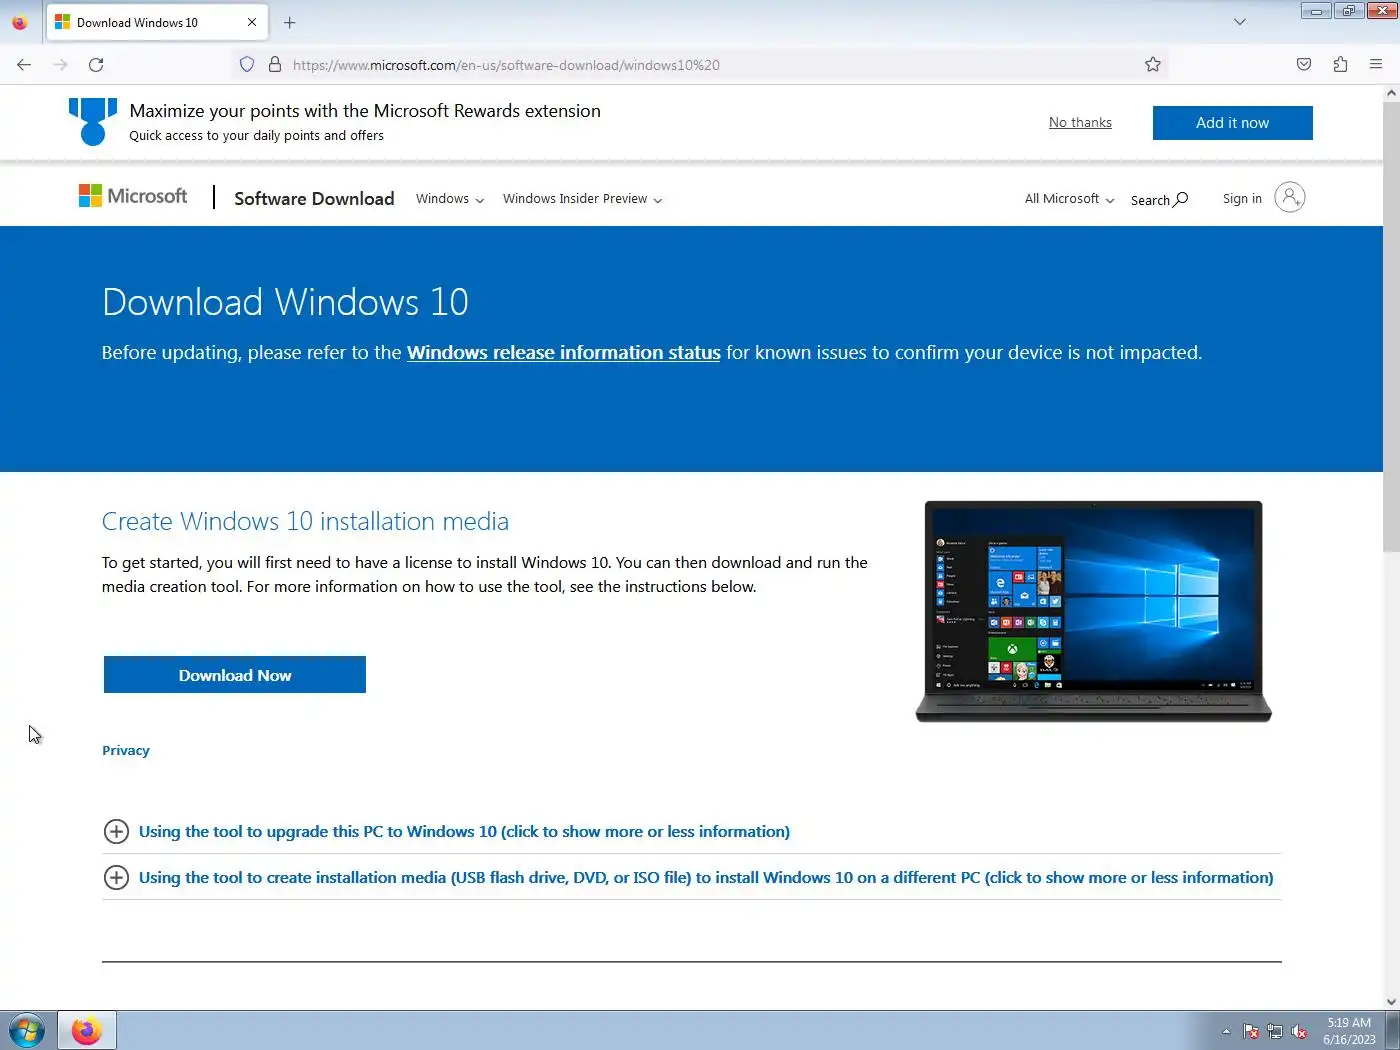Viewport: 1400px width, 1050px height.
Task: Open the Save to Pocket icon
Action: [1304, 64]
